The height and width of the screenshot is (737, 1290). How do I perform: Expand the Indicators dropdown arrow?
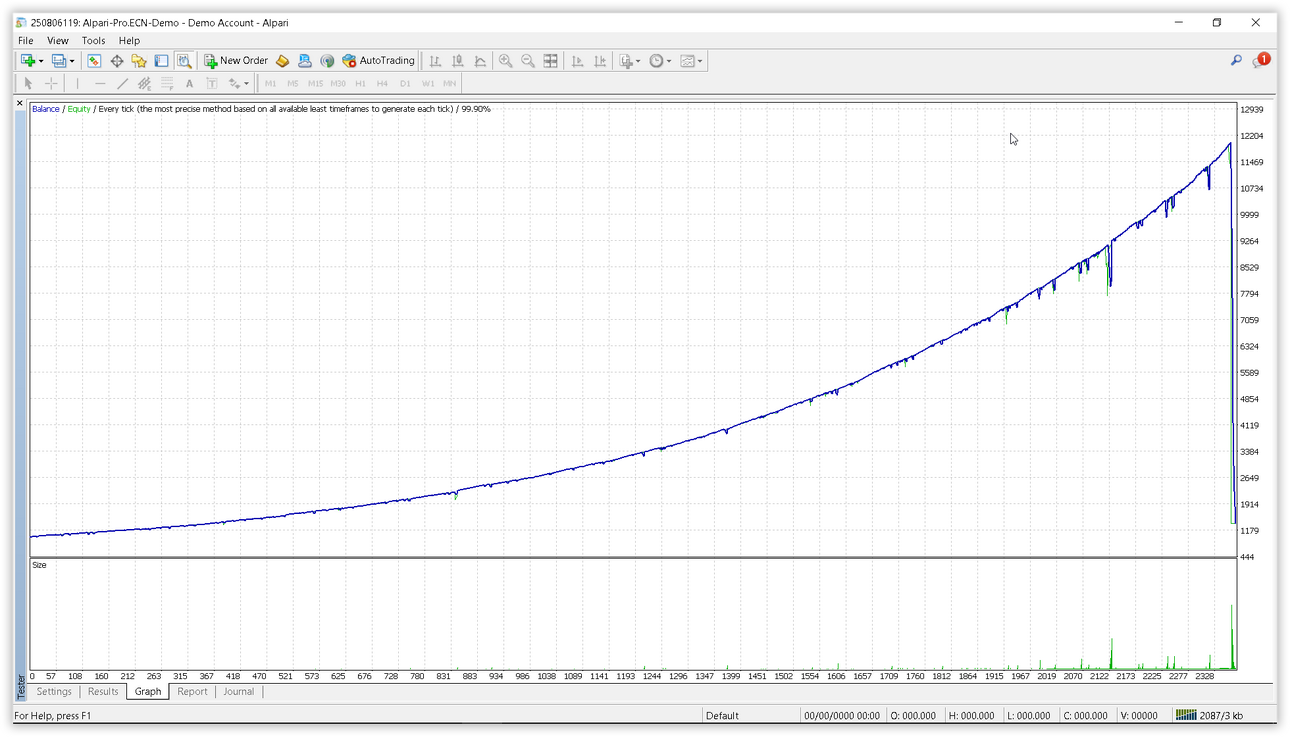click(x=638, y=61)
